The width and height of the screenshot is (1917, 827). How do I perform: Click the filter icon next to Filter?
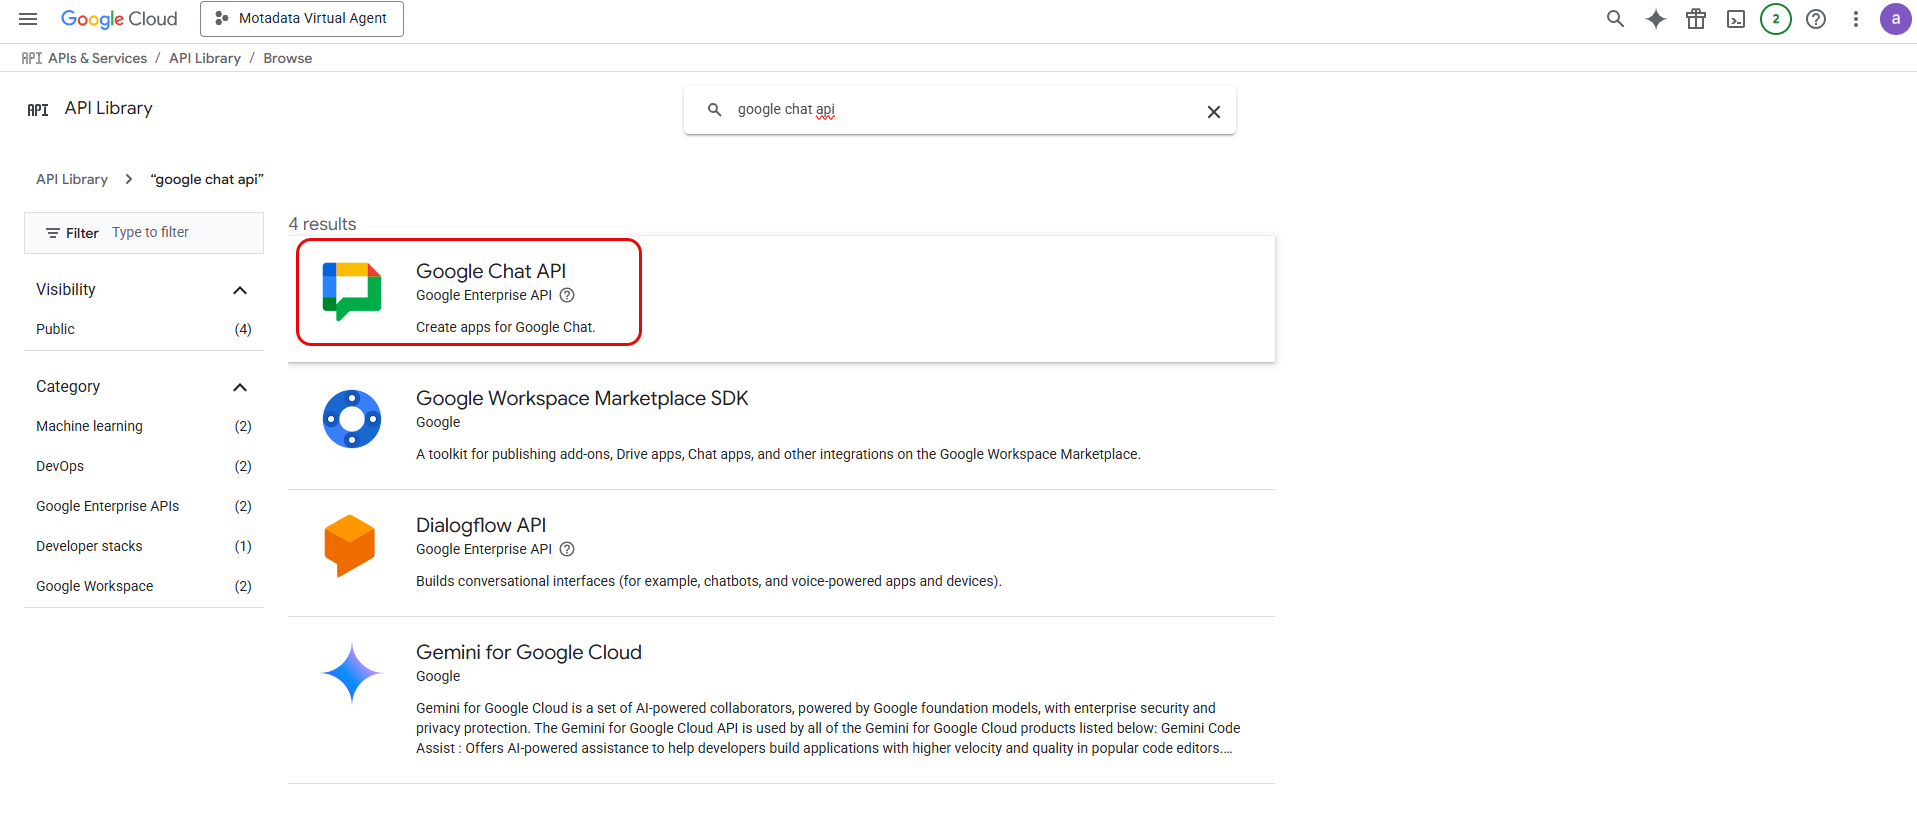(x=53, y=233)
